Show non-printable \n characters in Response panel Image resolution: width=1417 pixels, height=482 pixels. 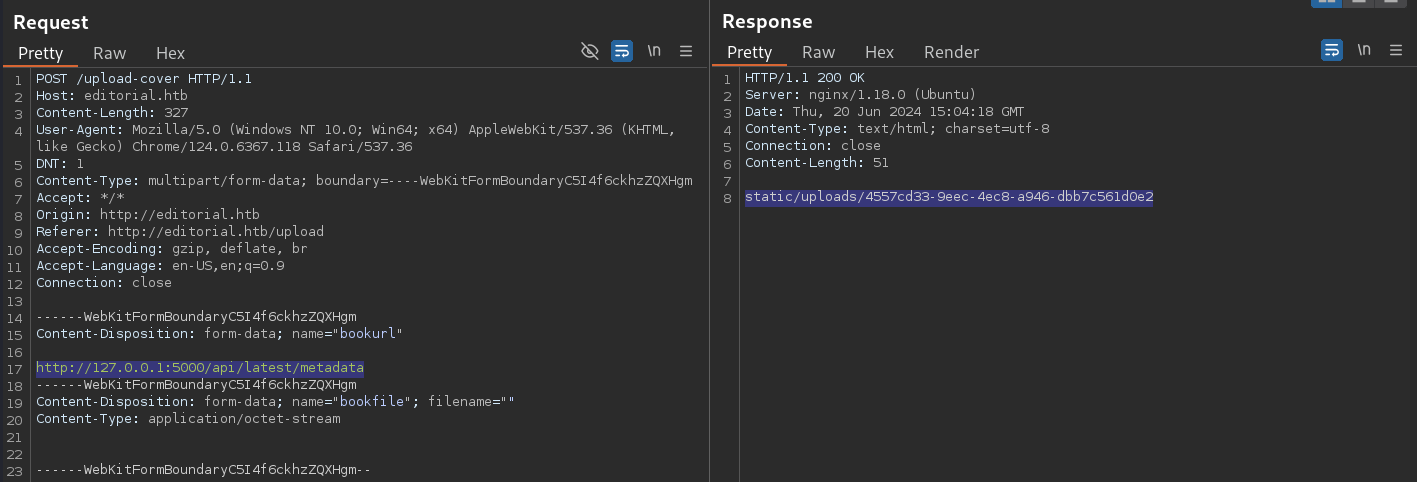(1364, 51)
